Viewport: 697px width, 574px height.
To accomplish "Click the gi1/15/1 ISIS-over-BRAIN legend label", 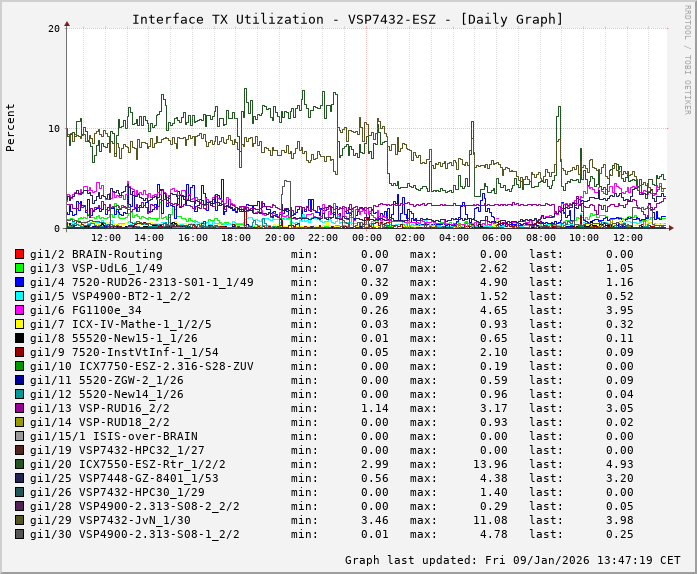I will click(113, 436).
